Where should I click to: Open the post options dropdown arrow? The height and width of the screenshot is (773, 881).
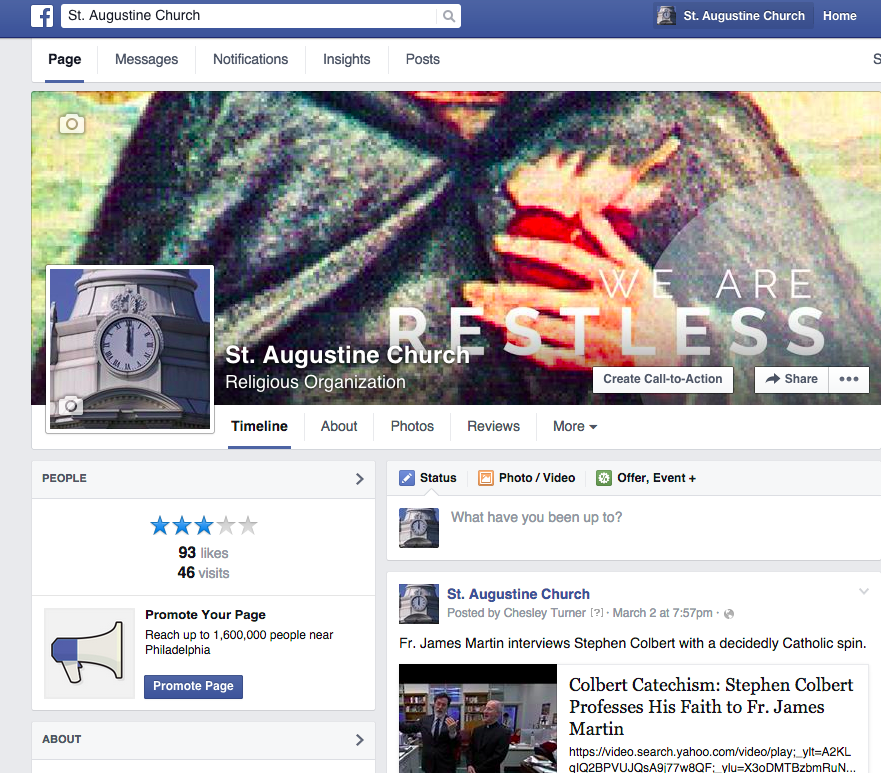pos(864,591)
